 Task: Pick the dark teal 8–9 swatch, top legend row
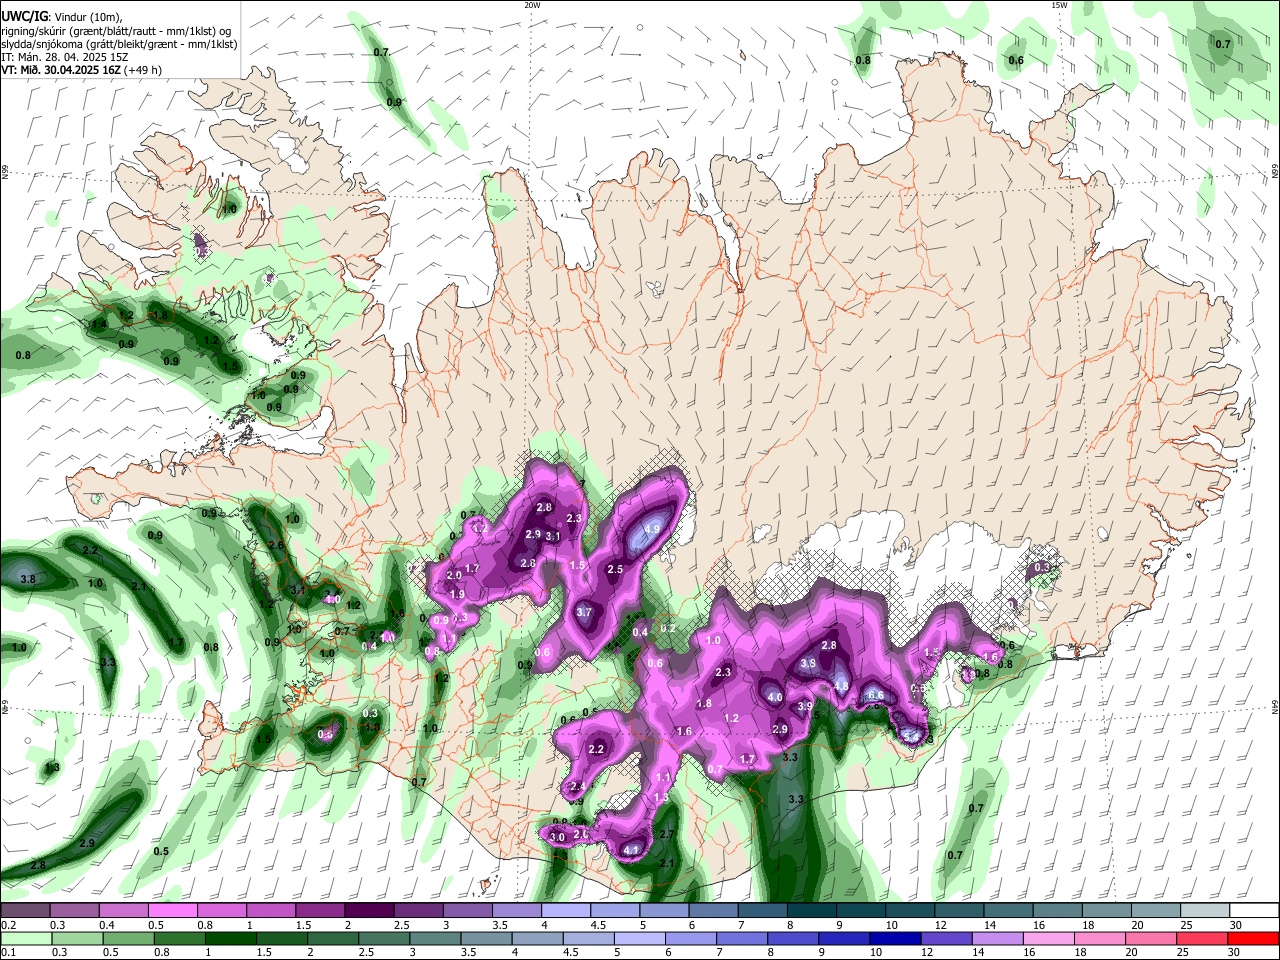tap(810, 910)
